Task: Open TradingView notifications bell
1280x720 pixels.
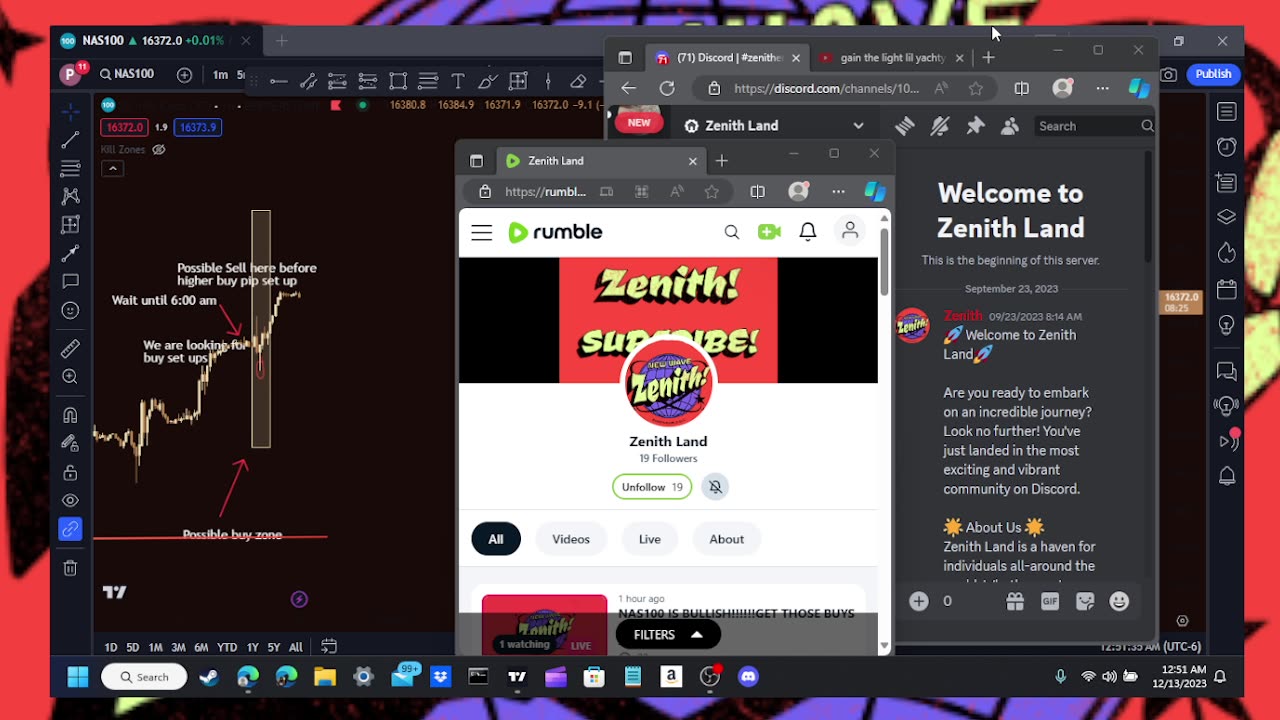Action: (1227, 477)
